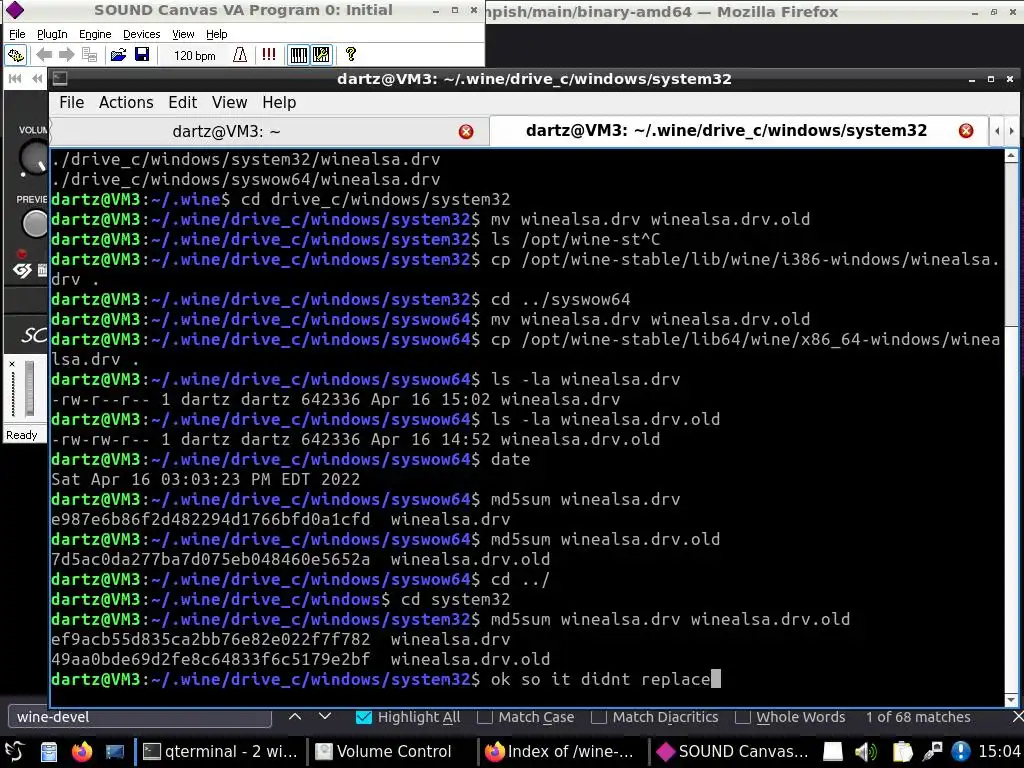Go to previous program with left arrow icon

pos(44,55)
